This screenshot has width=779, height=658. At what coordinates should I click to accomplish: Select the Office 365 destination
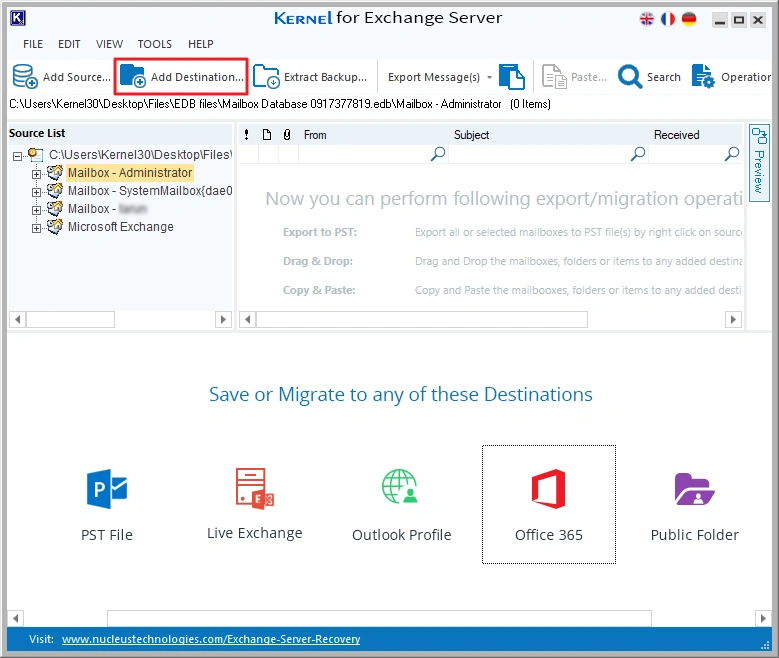point(548,490)
